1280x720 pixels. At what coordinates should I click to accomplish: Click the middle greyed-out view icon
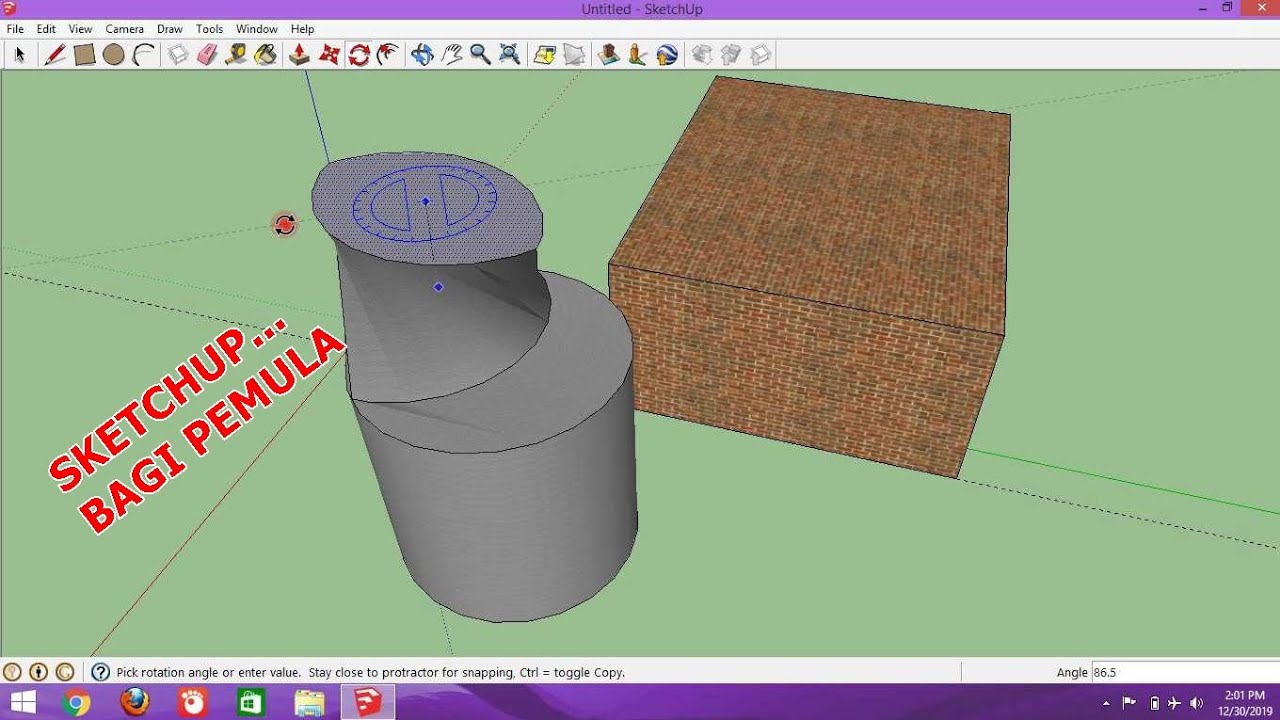[x=731, y=54]
